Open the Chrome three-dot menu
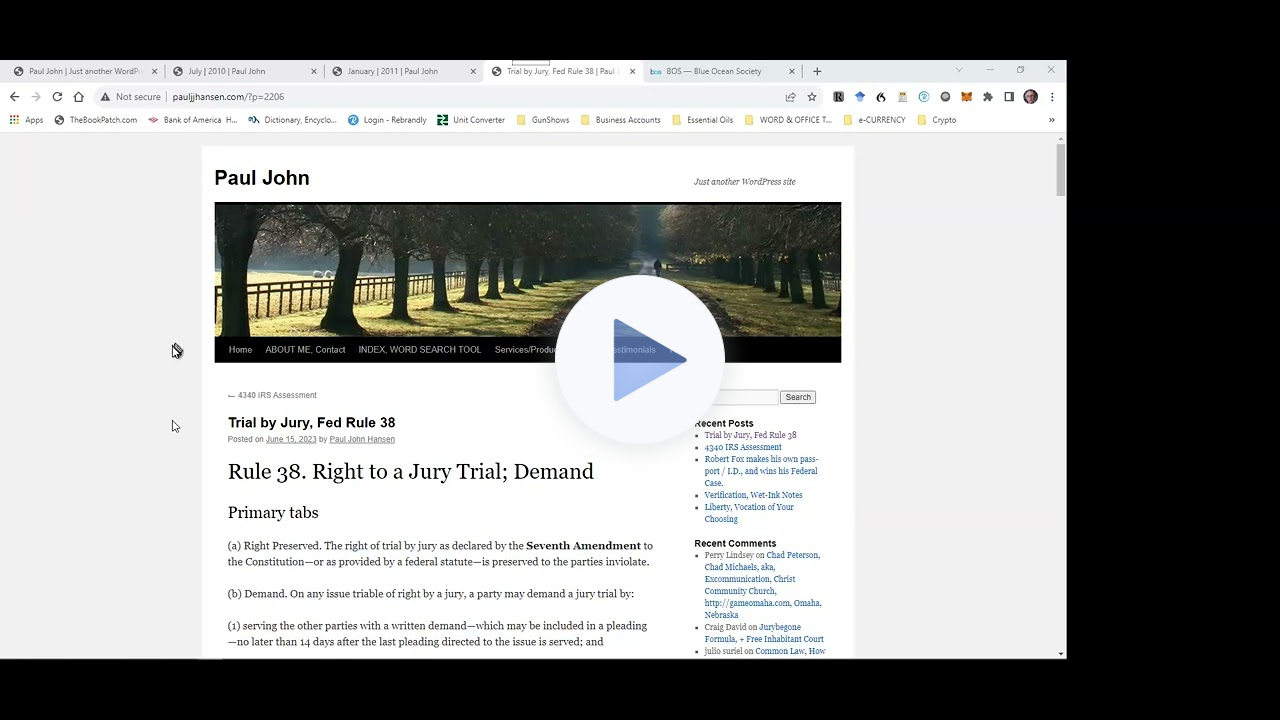Image resolution: width=1280 pixels, height=720 pixels. click(1052, 97)
